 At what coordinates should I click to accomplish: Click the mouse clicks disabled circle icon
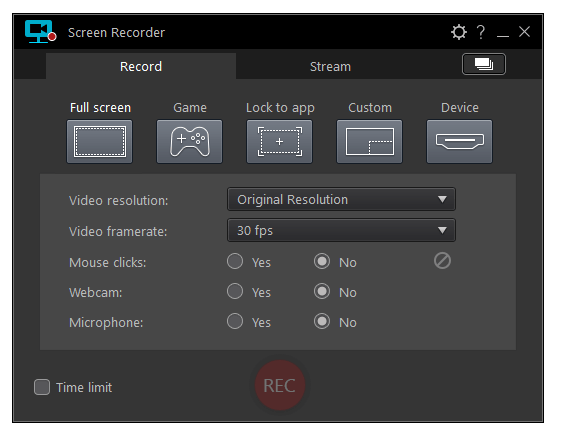point(442,261)
